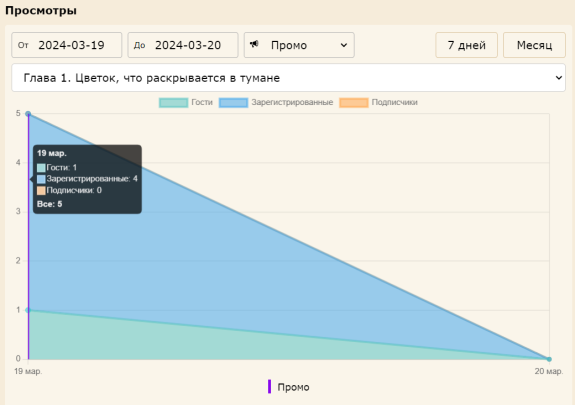Click the От date field 2024-03-19

(x=66, y=45)
